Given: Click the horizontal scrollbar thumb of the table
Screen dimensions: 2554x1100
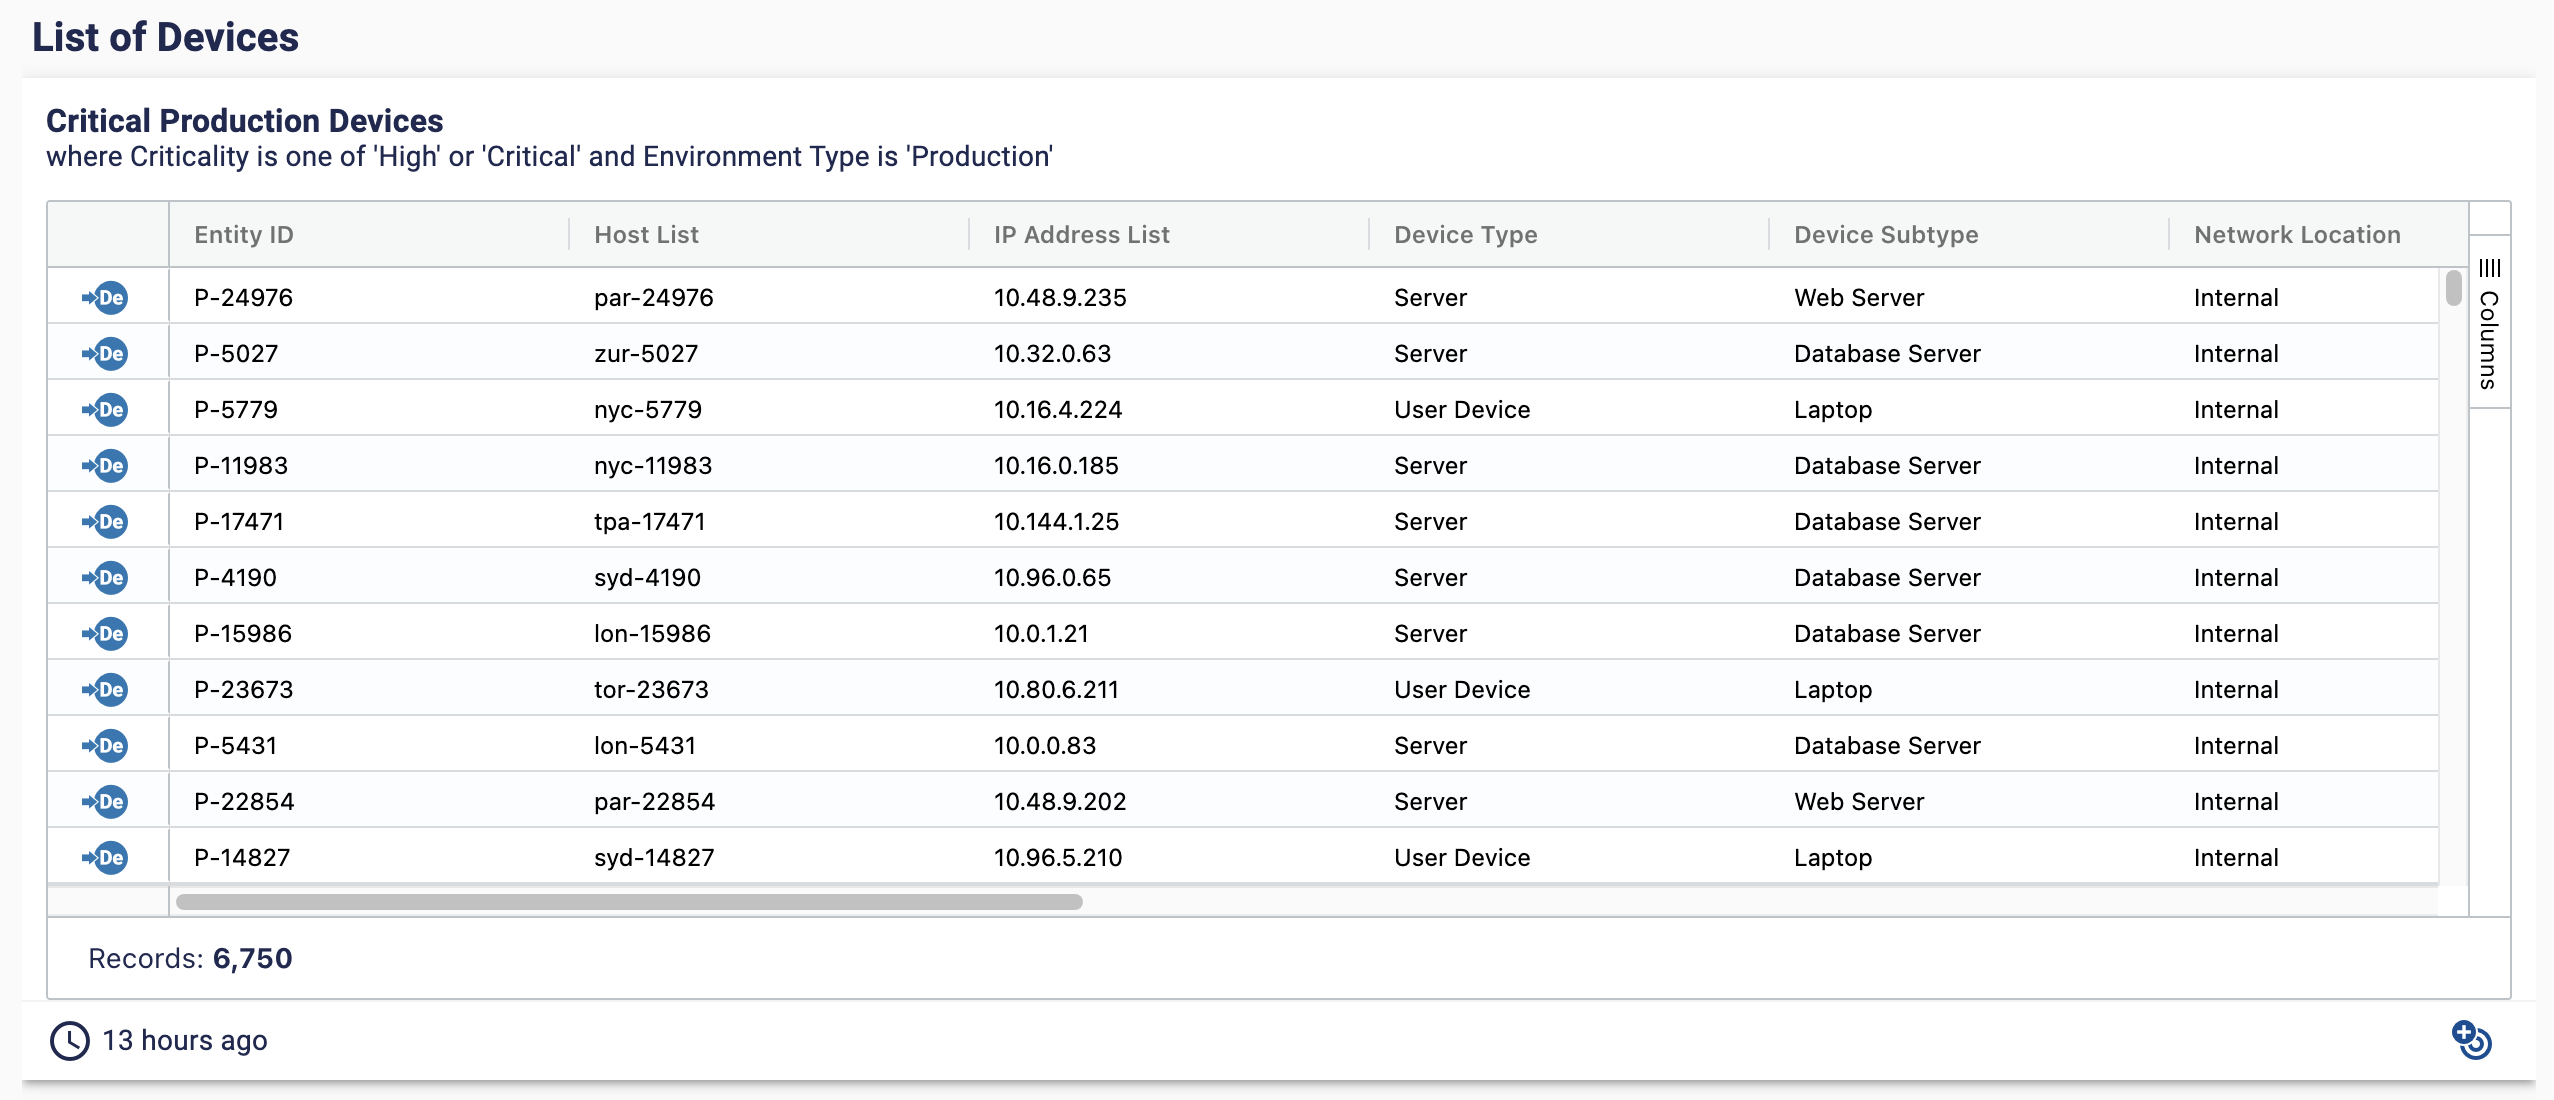Looking at the screenshot, I should click(629, 902).
